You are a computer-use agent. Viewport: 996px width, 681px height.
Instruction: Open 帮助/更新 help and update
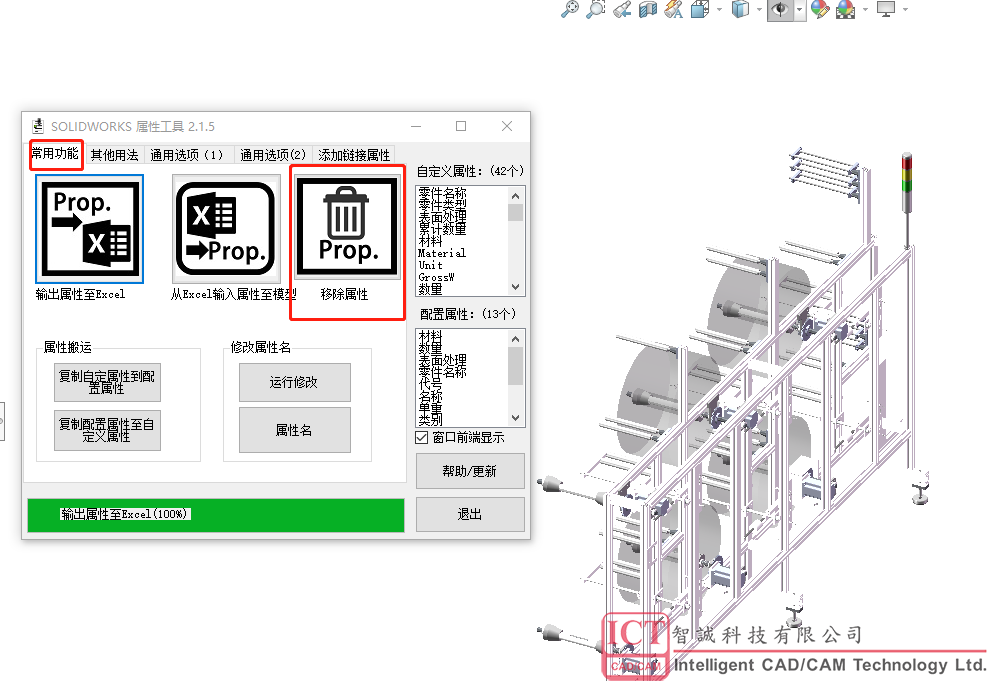tap(470, 471)
